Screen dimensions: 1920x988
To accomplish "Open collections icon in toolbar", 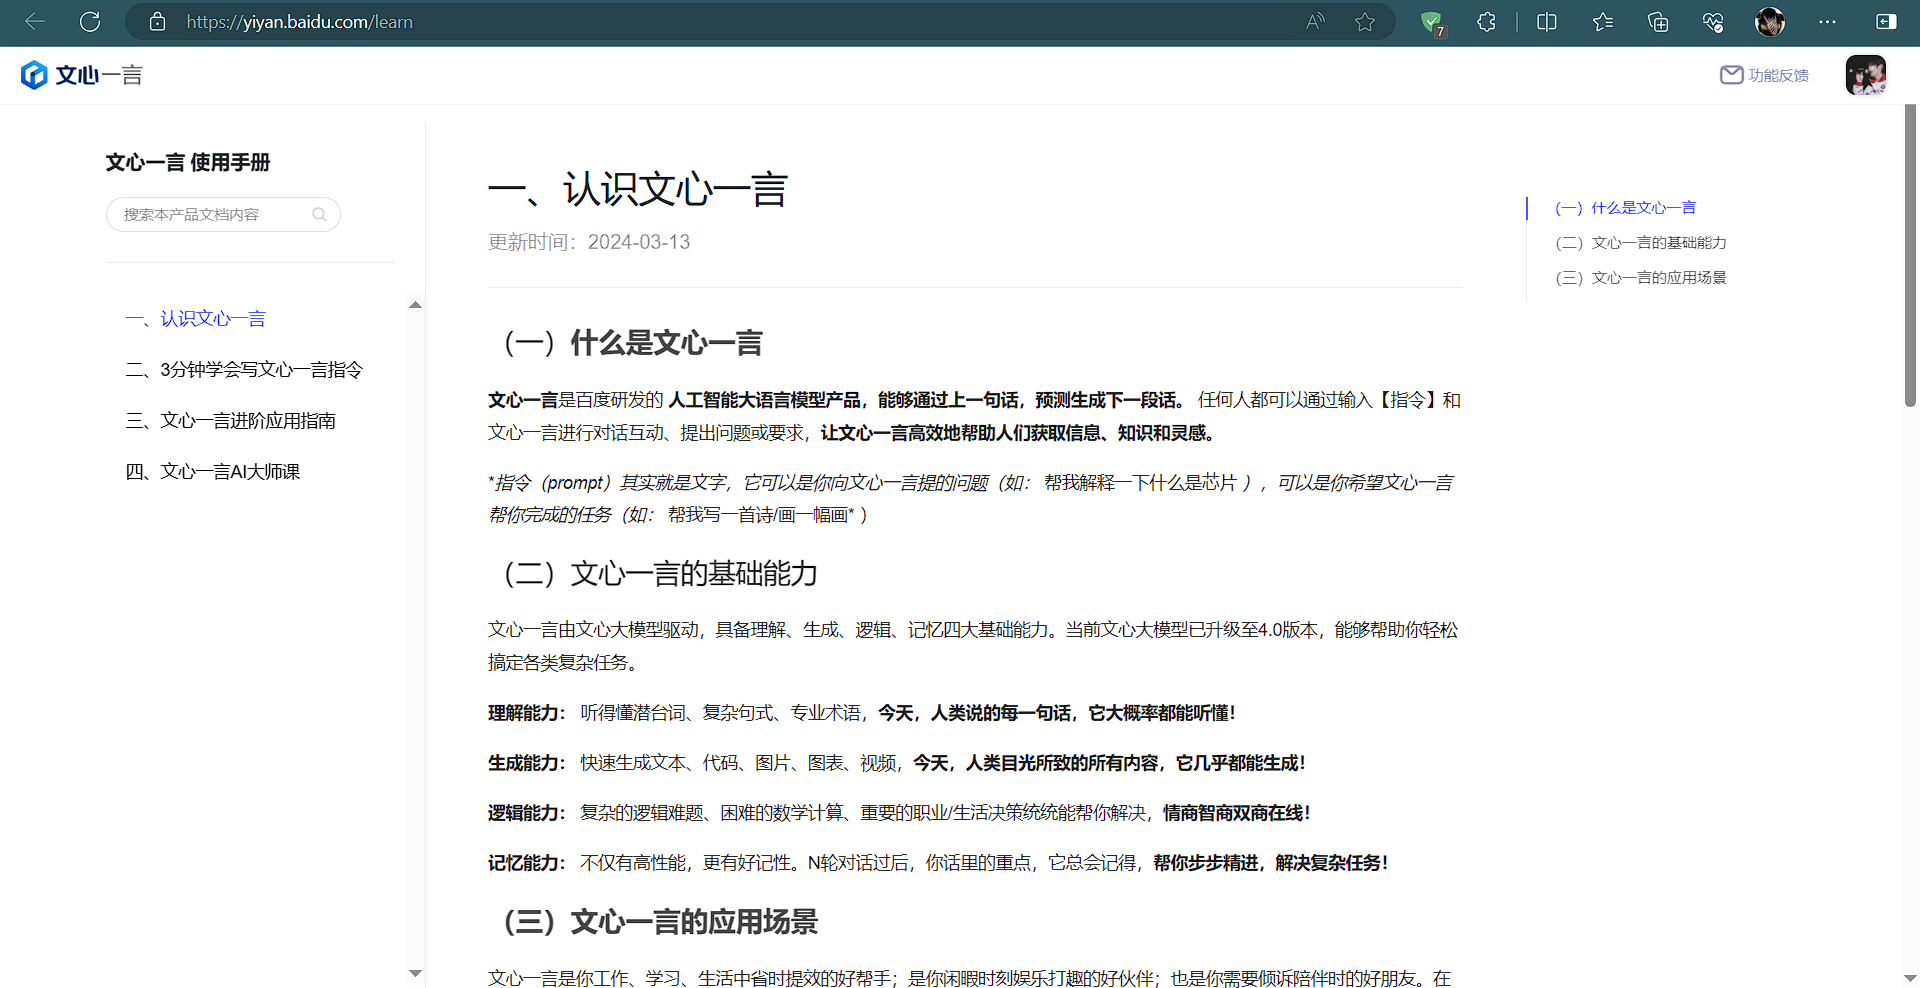I will [1658, 22].
